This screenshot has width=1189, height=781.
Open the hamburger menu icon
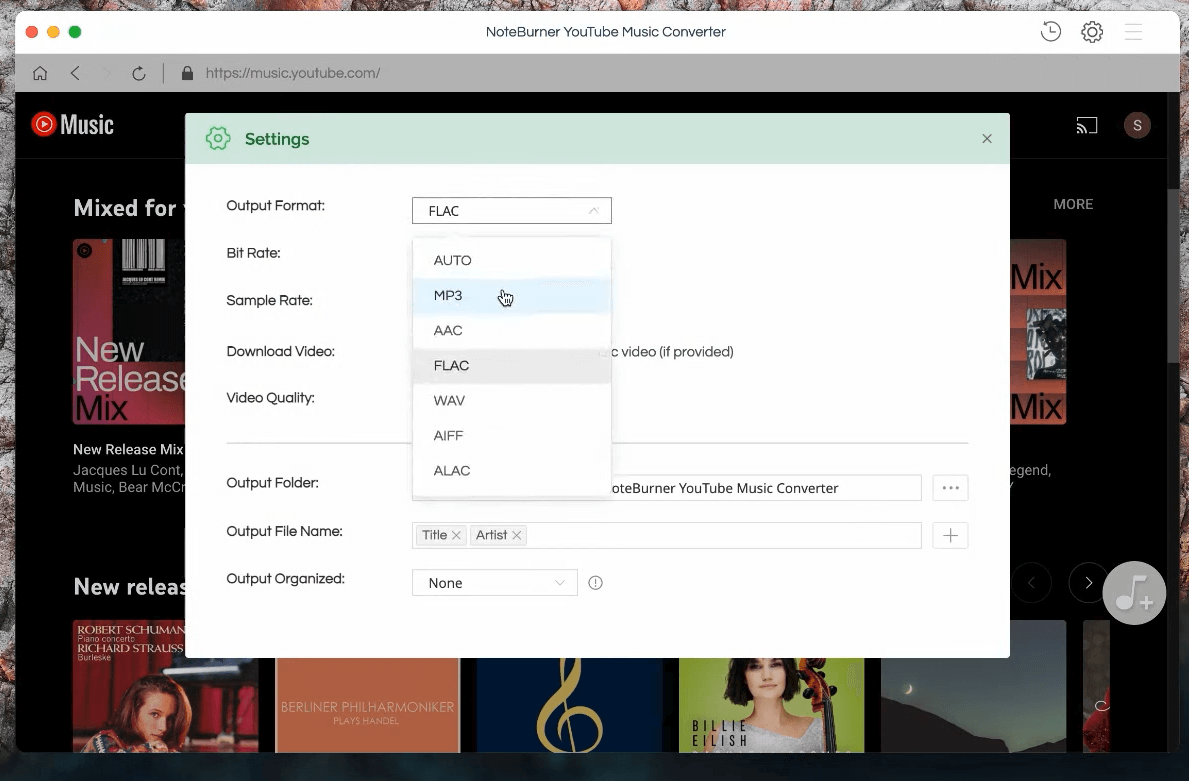point(1133,32)
